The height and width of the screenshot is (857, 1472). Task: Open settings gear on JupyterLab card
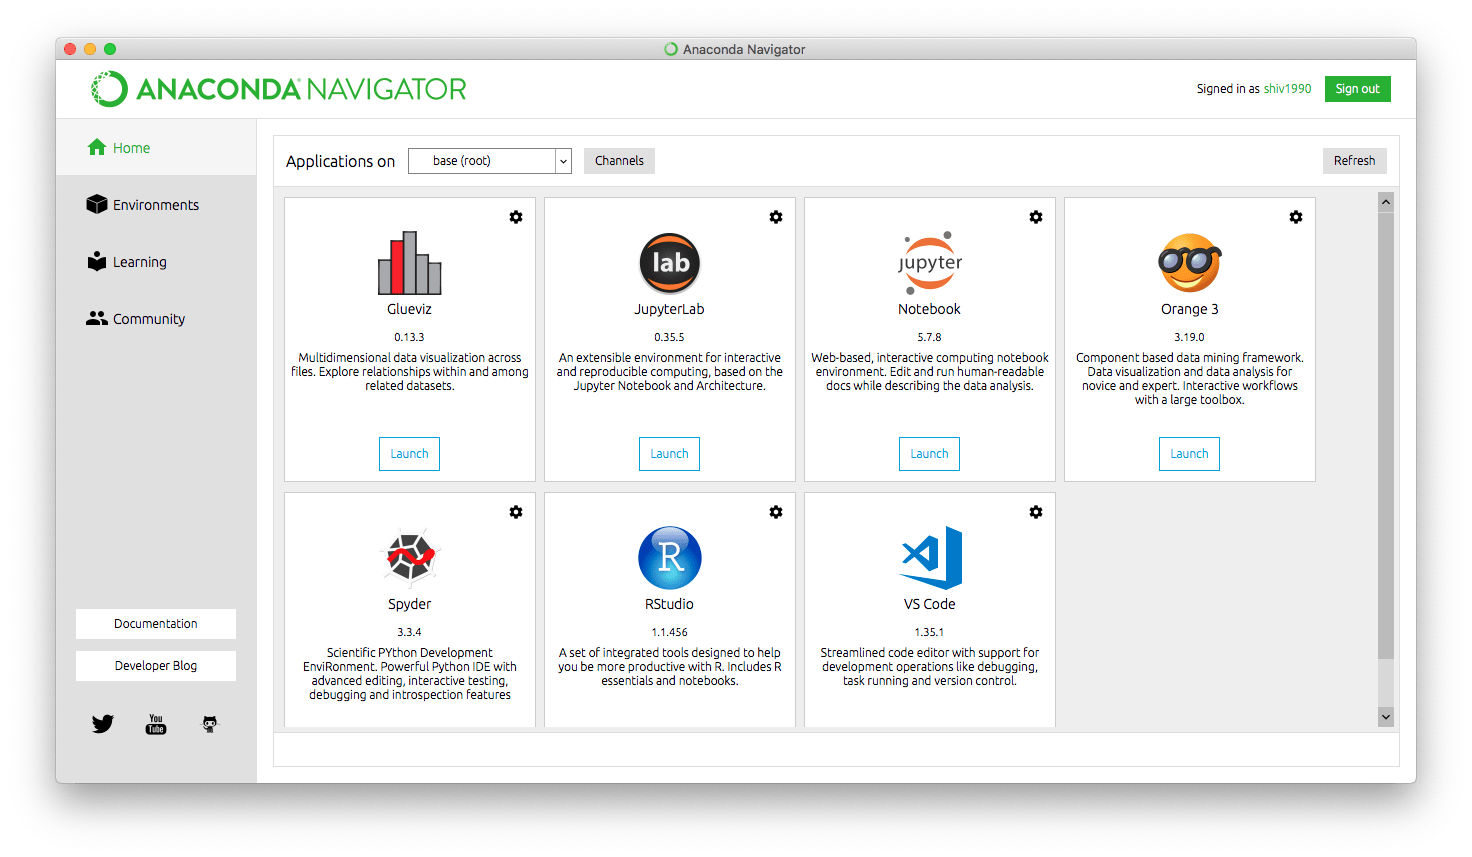click(776, 217)
